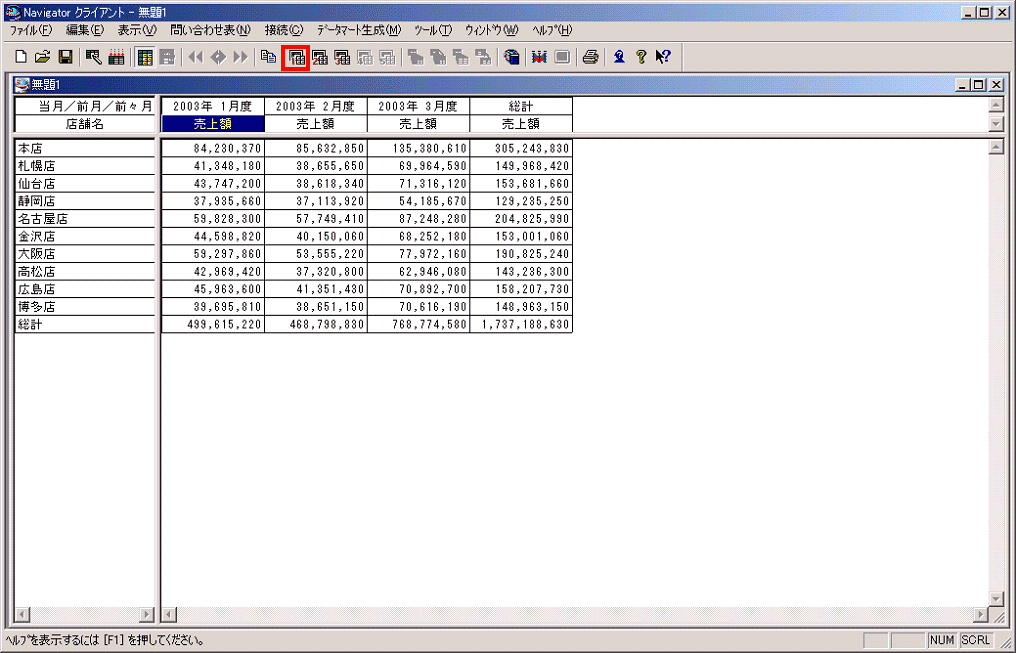Click the red-highlighted table icon in toolbar

coord(296,57)
